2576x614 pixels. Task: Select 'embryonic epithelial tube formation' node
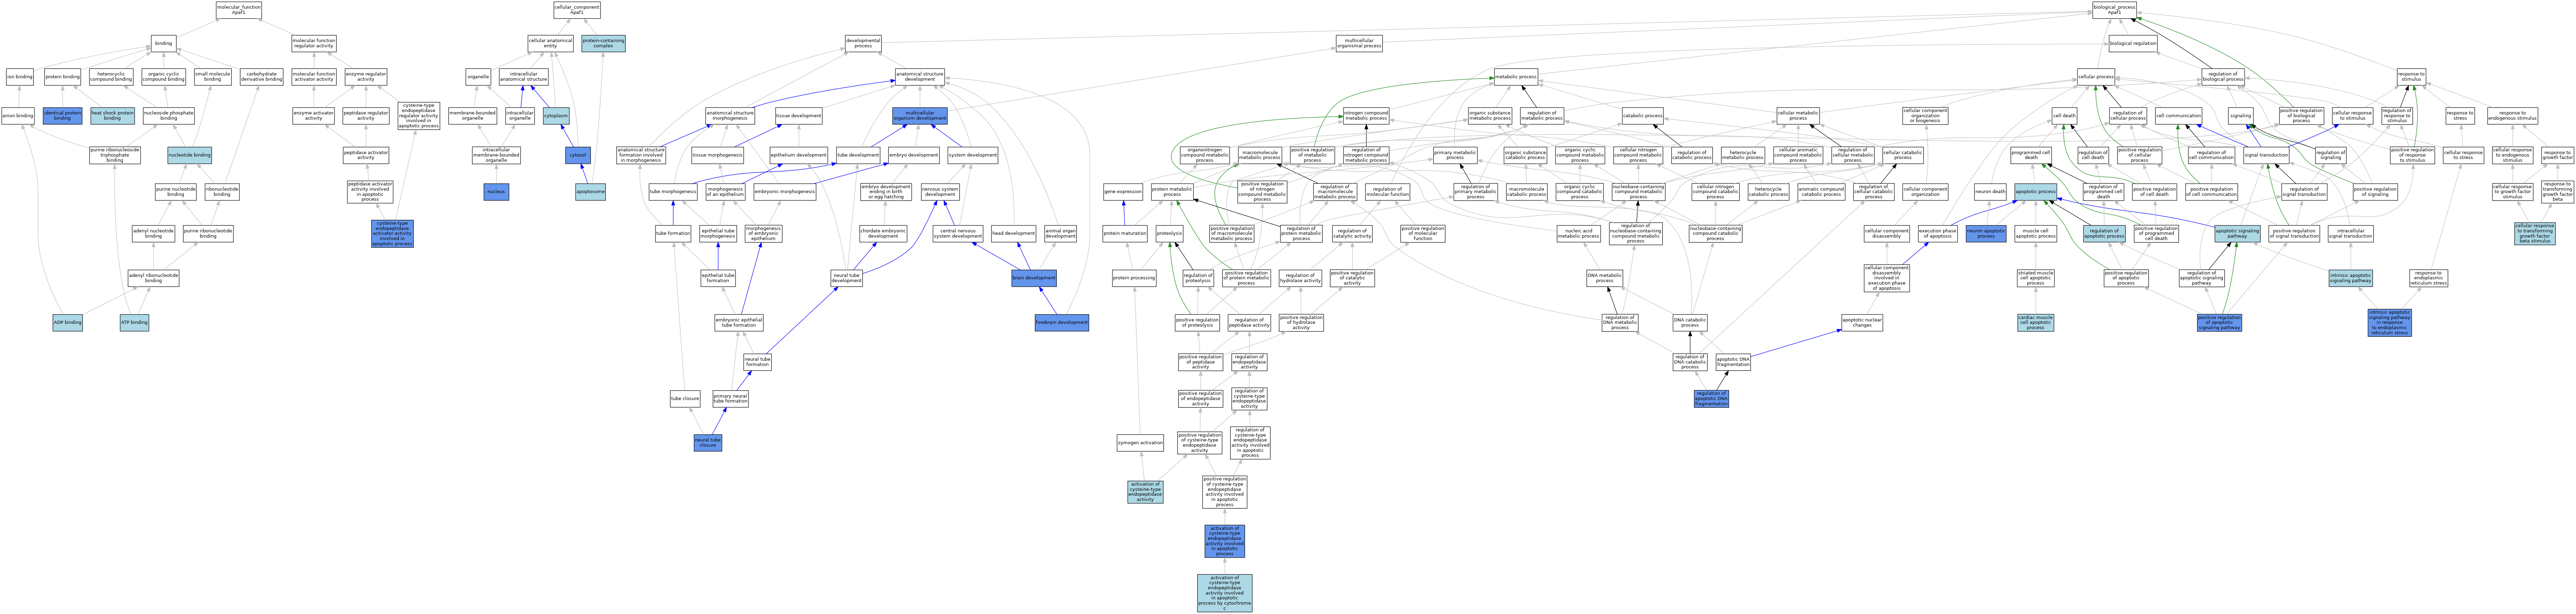coord(739,323)
